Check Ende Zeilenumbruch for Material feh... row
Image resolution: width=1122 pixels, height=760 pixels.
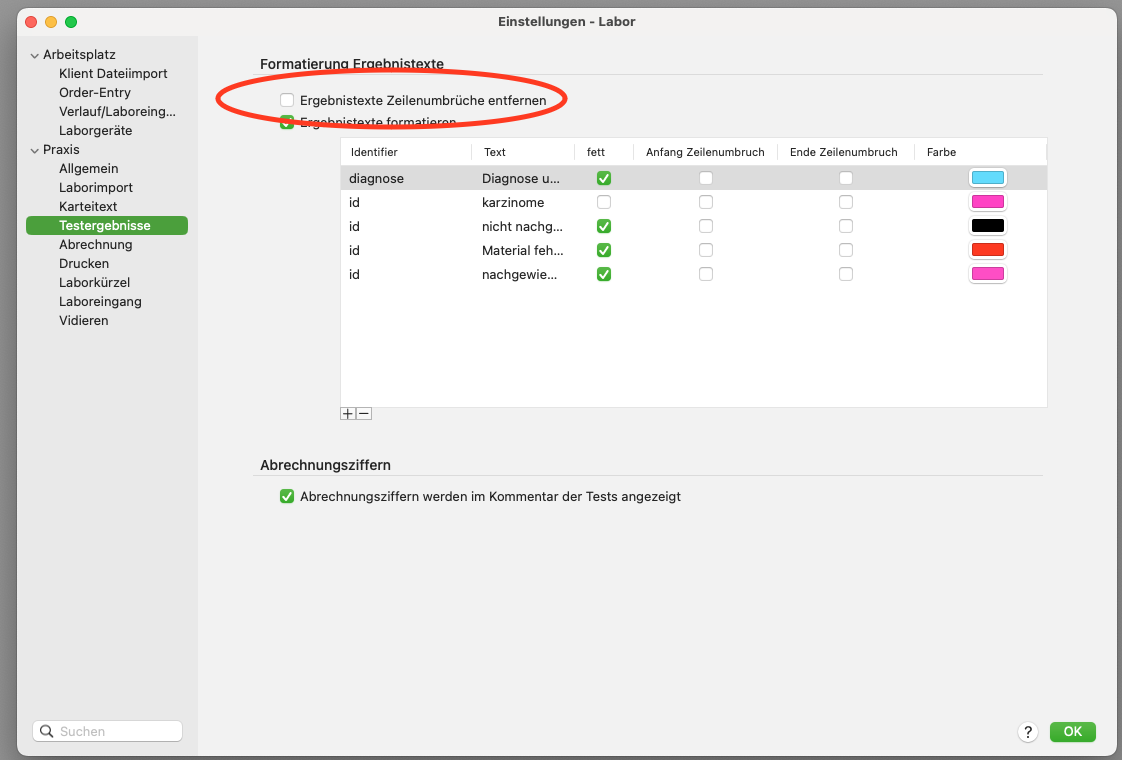[846, 250]
